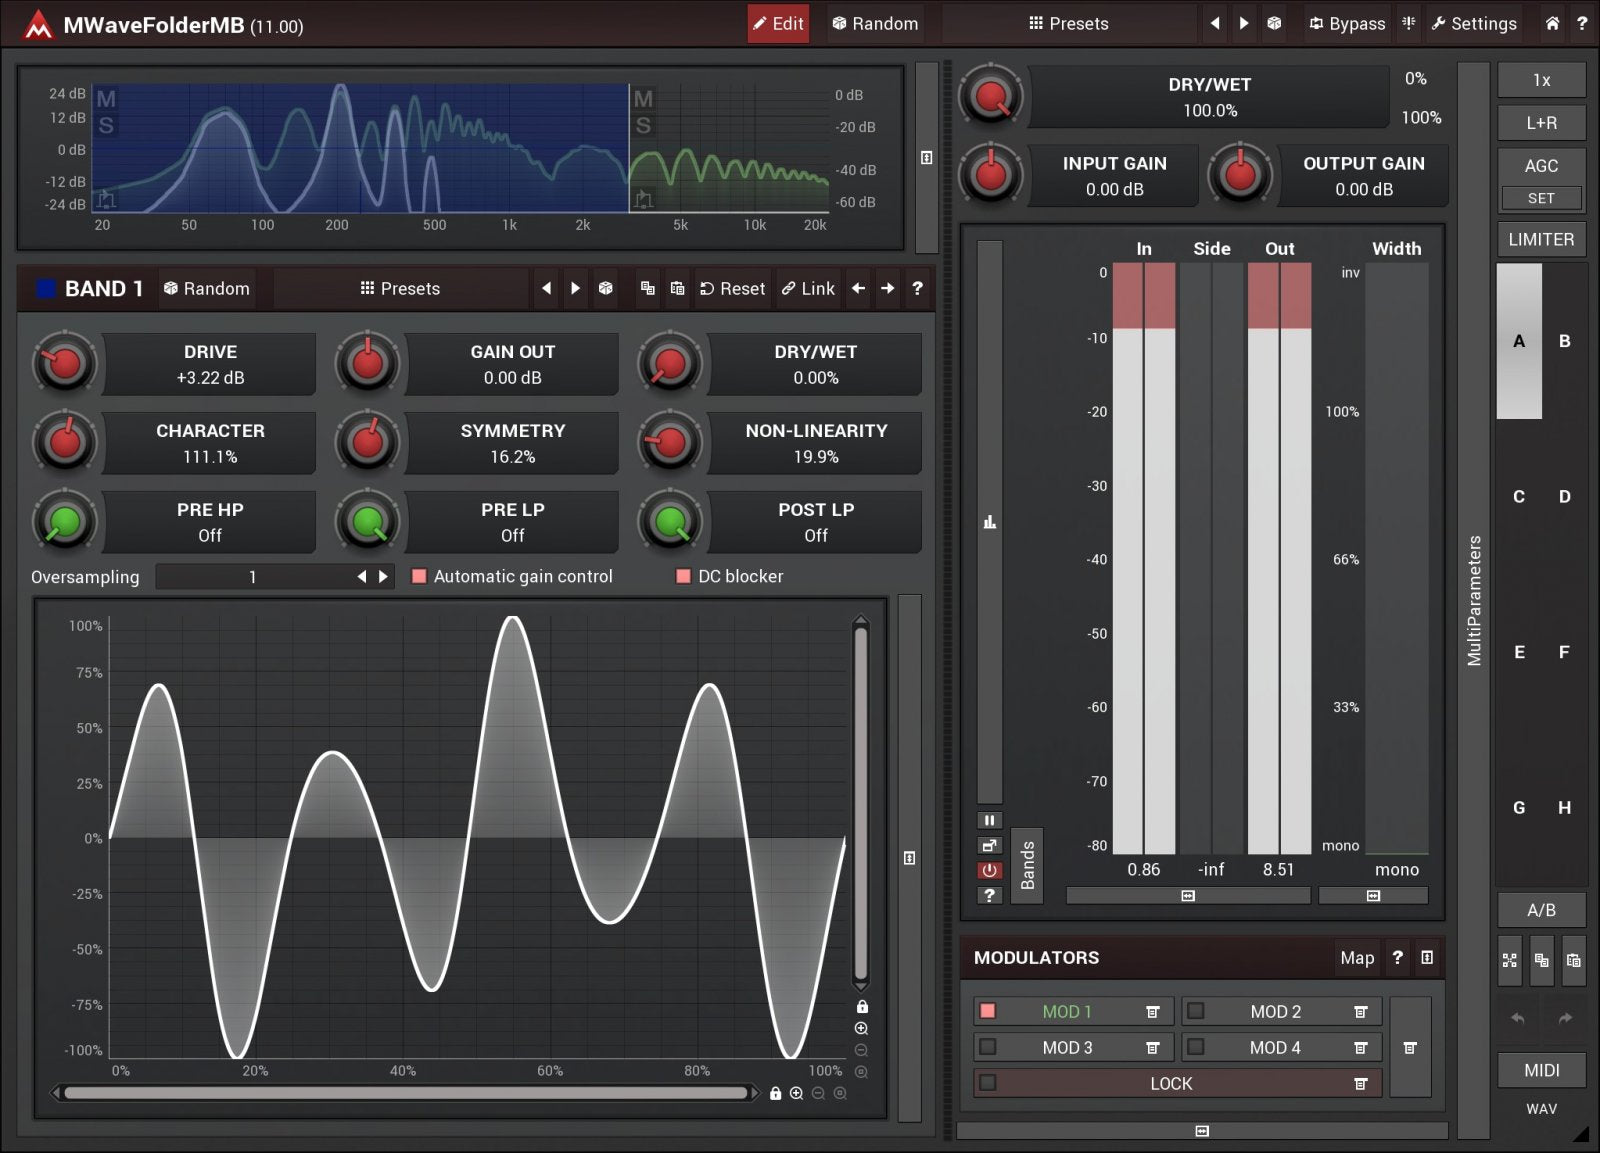Enable the MOD 2 modulator checkbox
This screenshot has width=1600, height=1153.
click(1195, 1011)
